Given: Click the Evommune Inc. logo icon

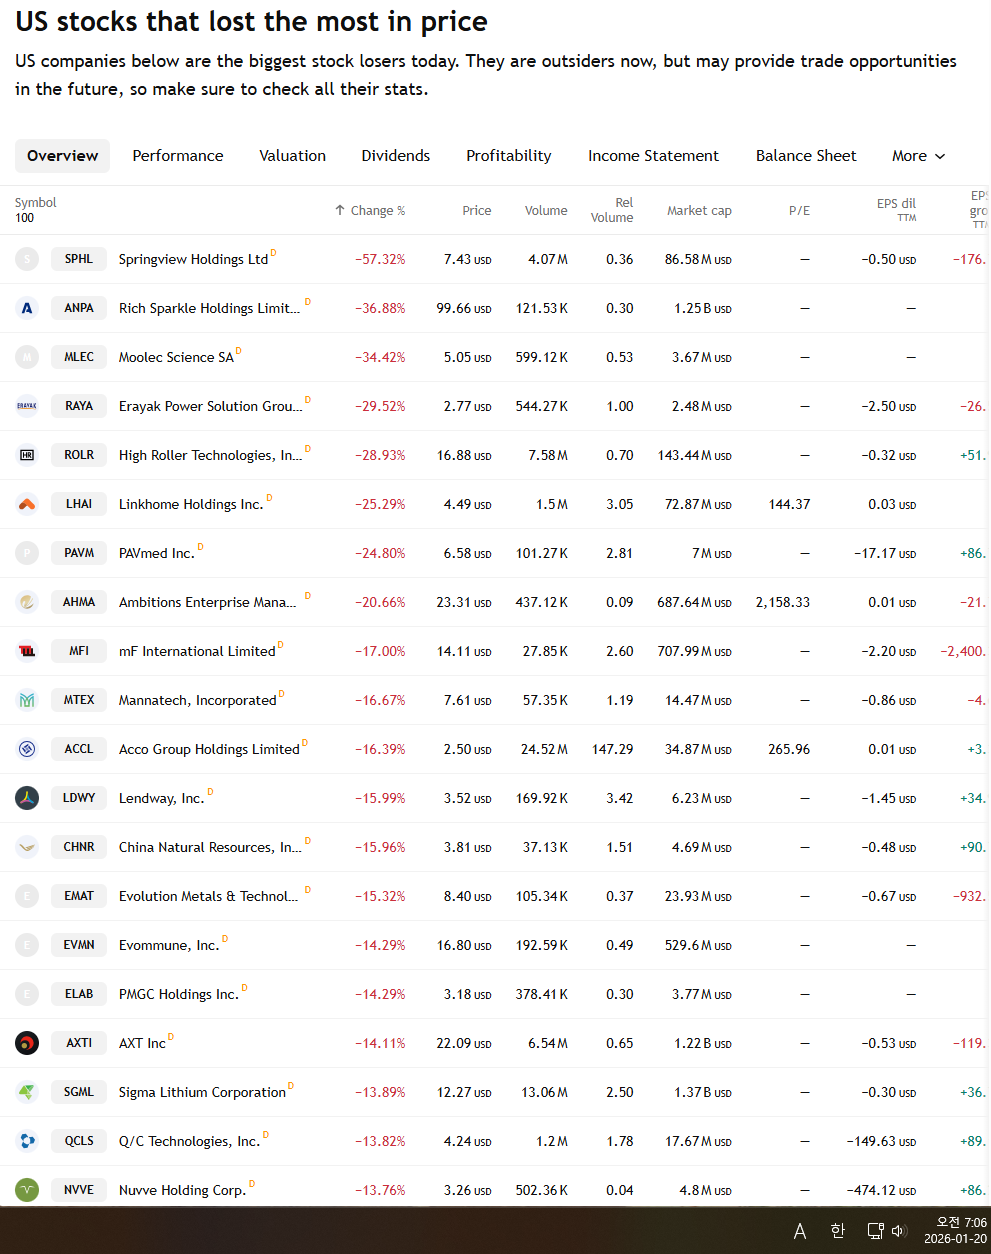Looking at the screenshot, I should [x=27, y=945].
